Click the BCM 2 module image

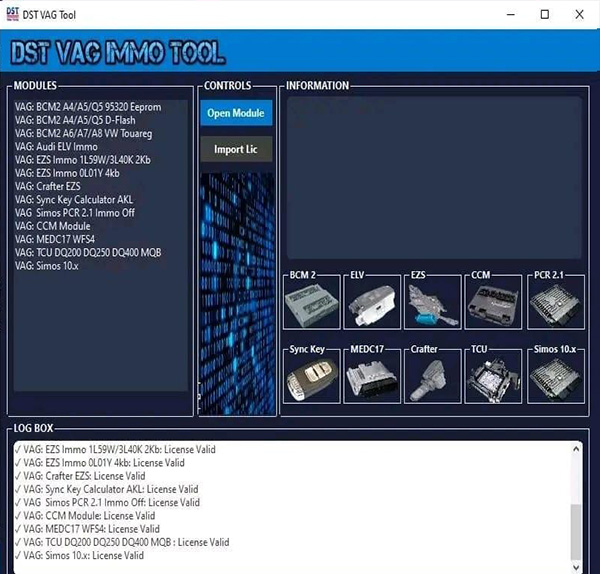[x=311, y=305]
